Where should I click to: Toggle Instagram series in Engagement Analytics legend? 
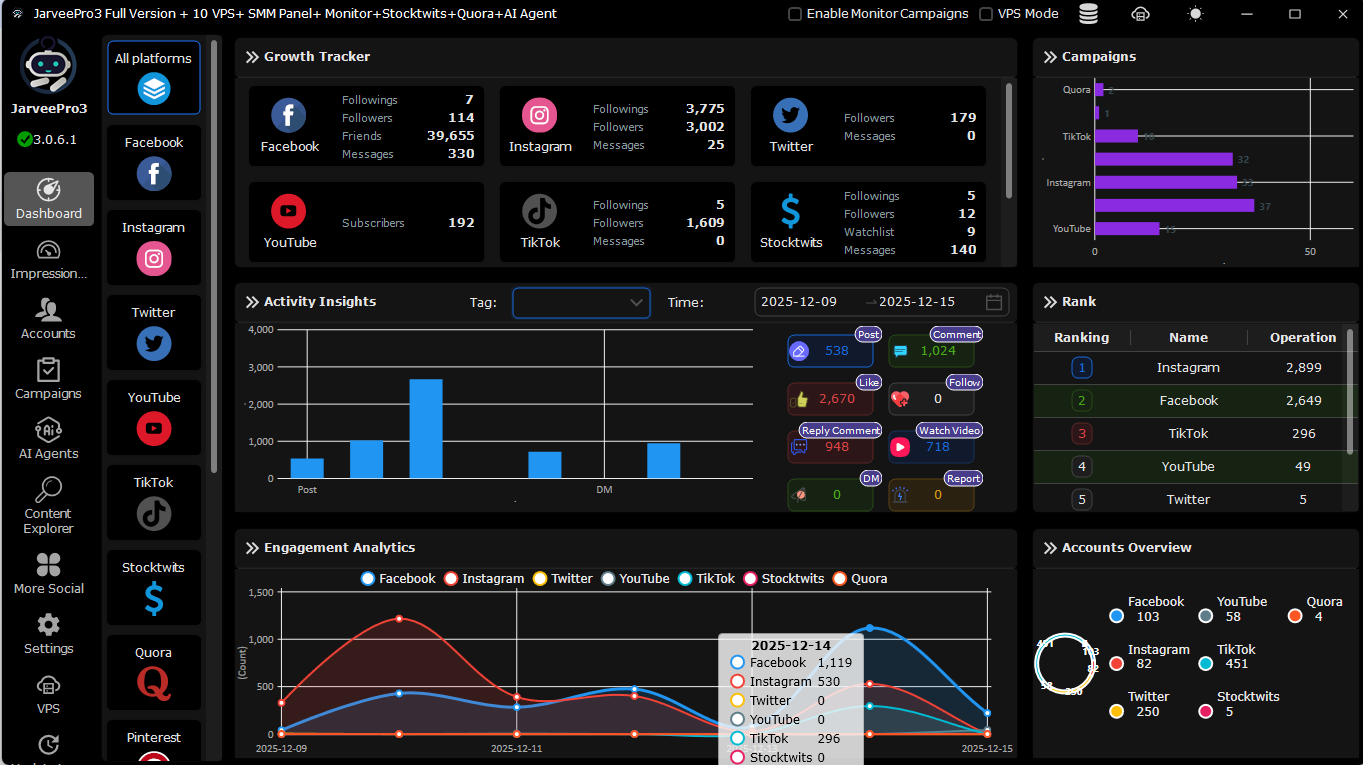484,579
